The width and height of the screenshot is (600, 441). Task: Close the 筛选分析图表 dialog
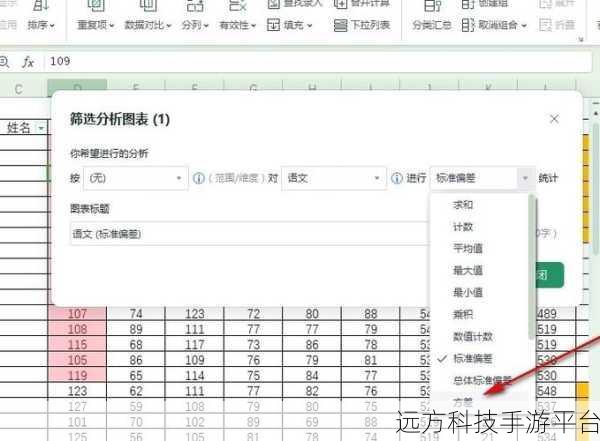pyautogui.click(x=554, y=119)
